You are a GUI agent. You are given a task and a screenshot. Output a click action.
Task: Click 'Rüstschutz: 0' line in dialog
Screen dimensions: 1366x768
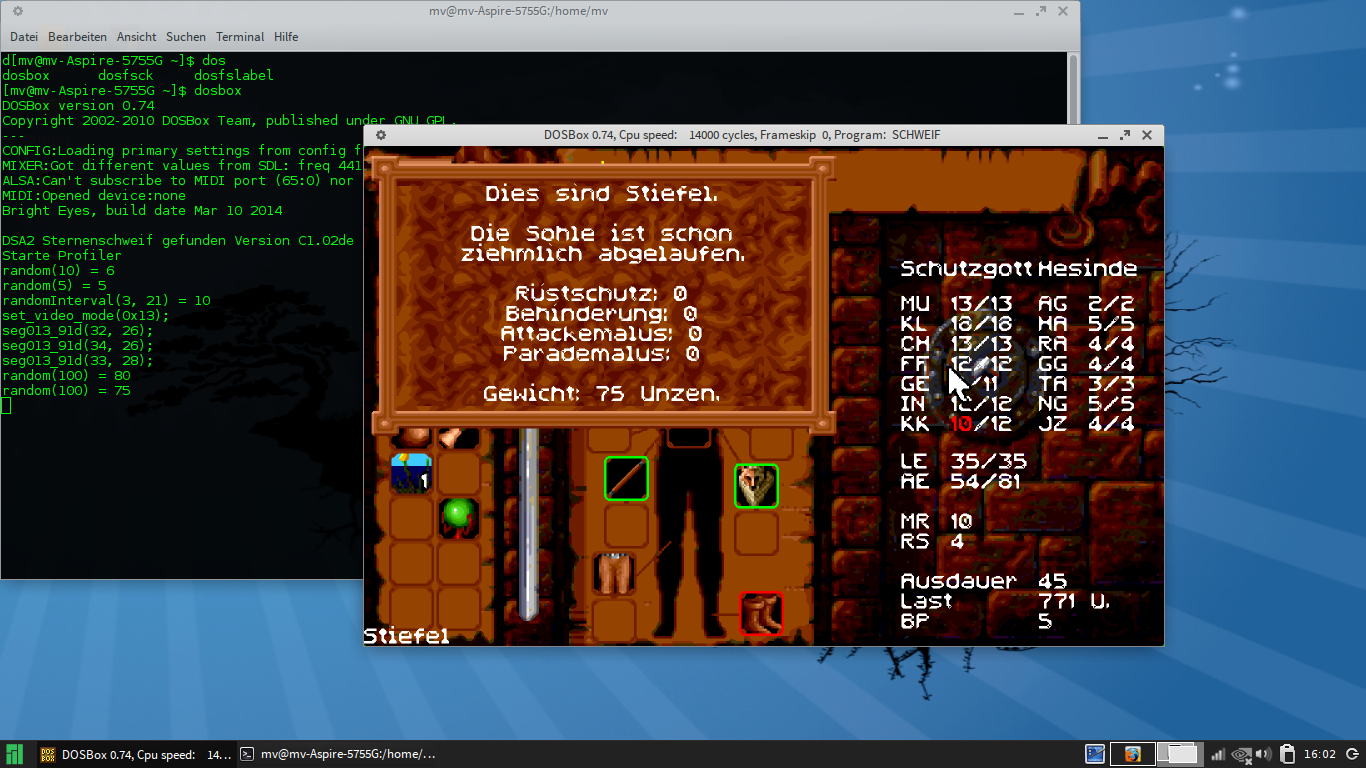click(x=601, y=294)
